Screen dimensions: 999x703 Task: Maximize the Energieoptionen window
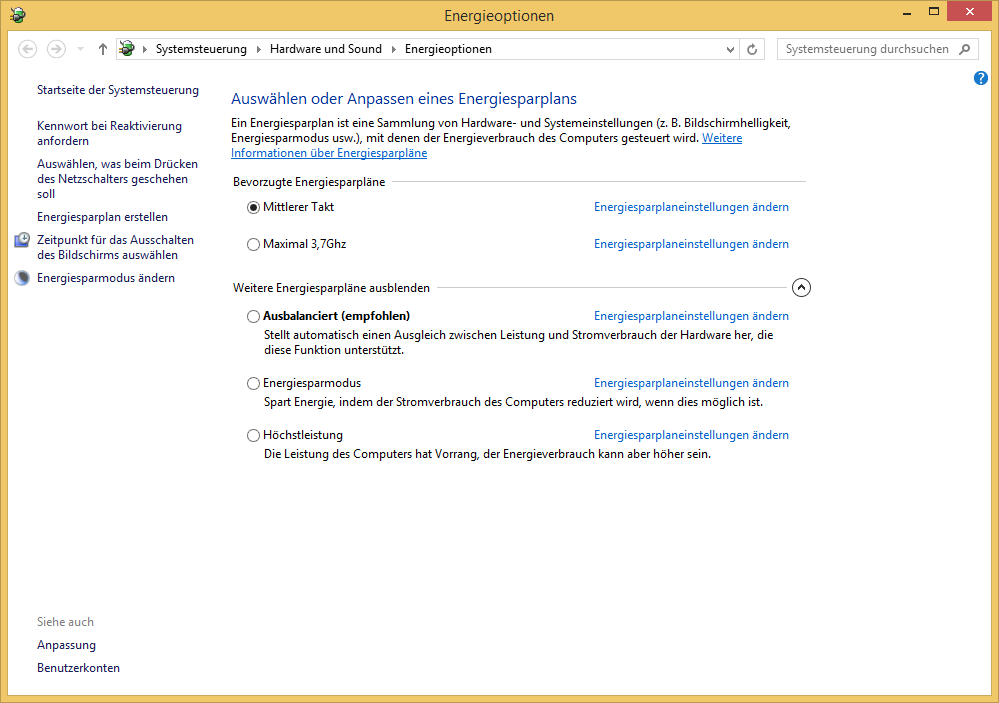point(934,12)
